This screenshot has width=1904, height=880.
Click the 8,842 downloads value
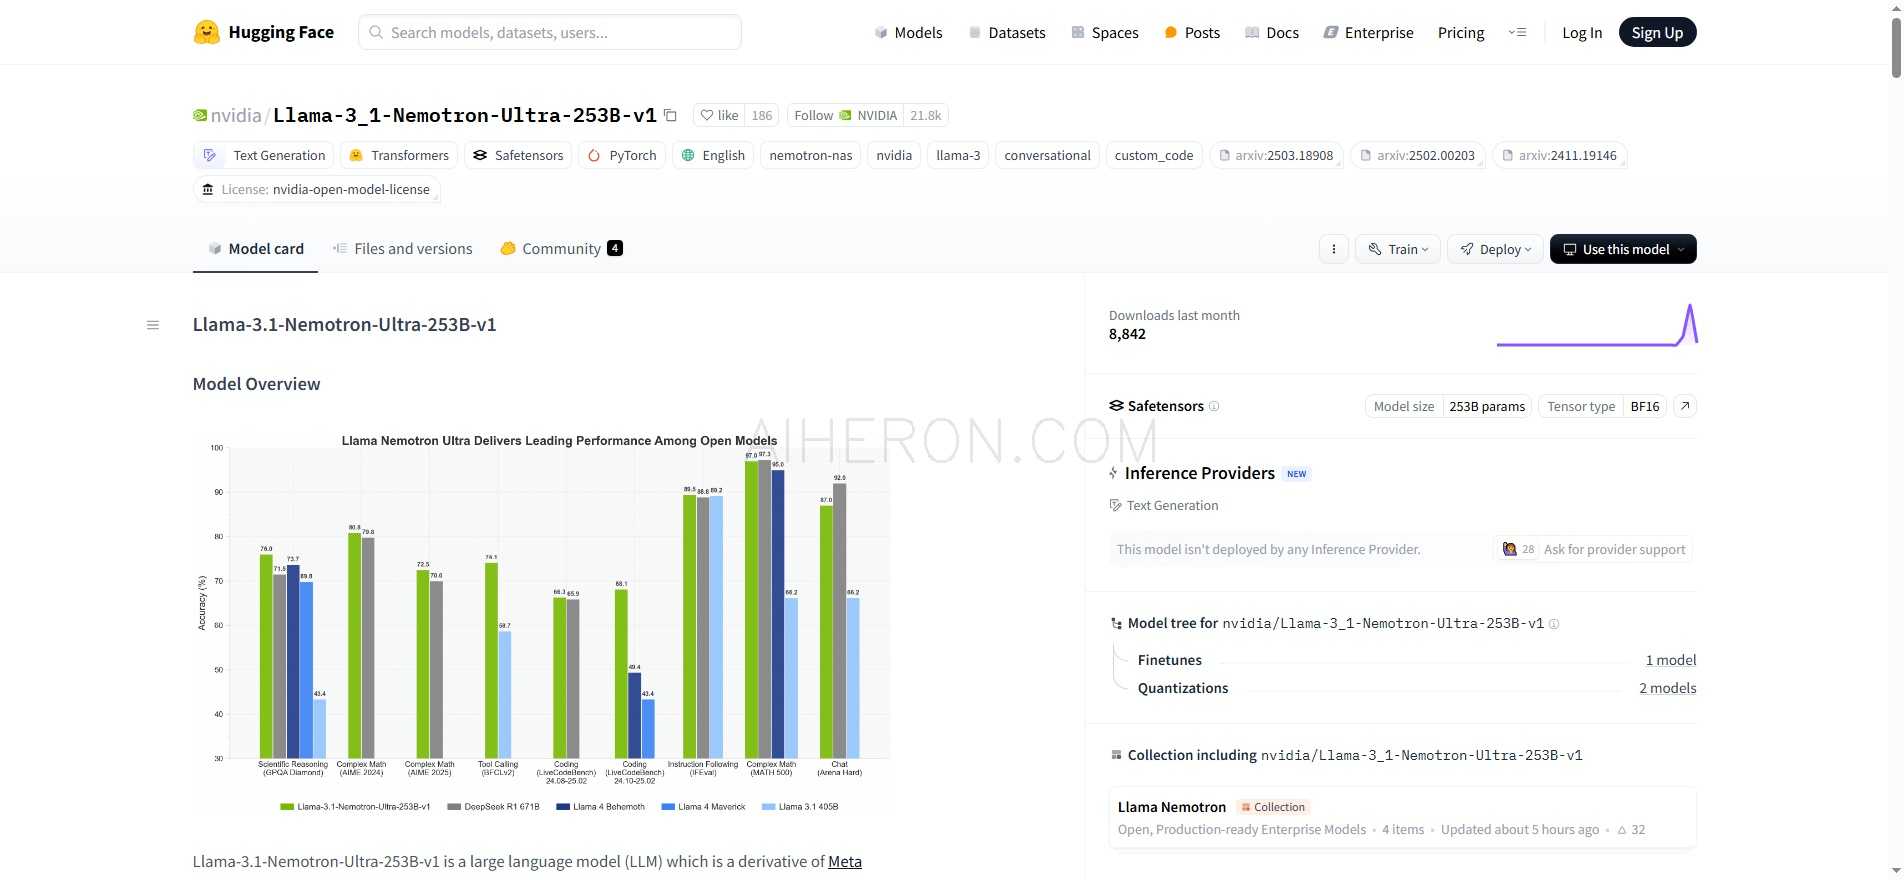pyautogui.click(x=1127, y=334)
